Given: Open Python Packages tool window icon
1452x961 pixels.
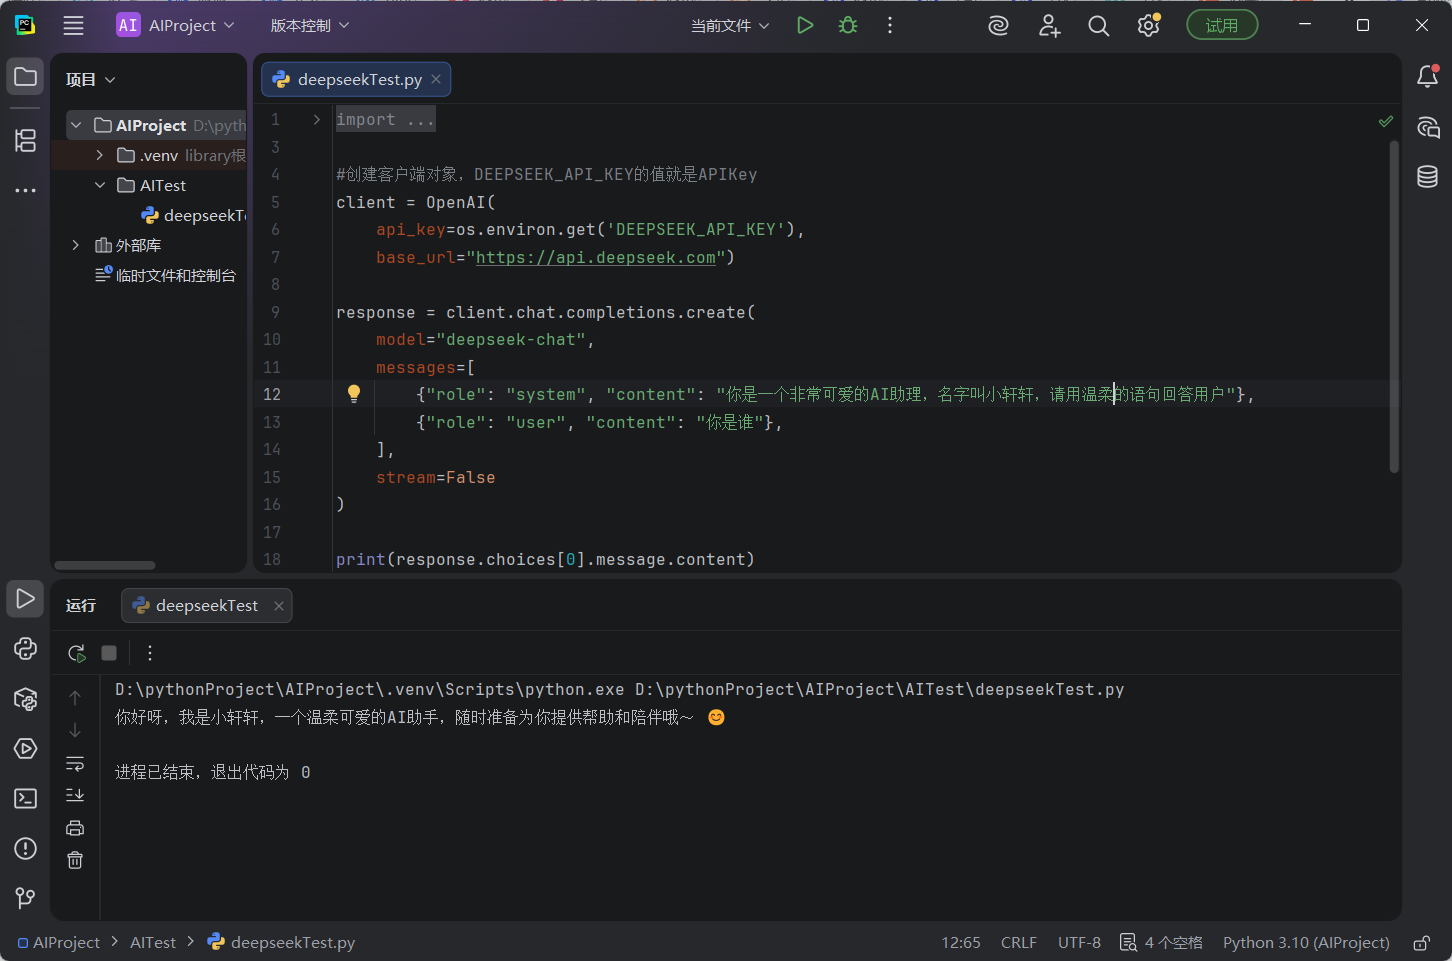Looking at the screenshot, I should click(26, 699).
